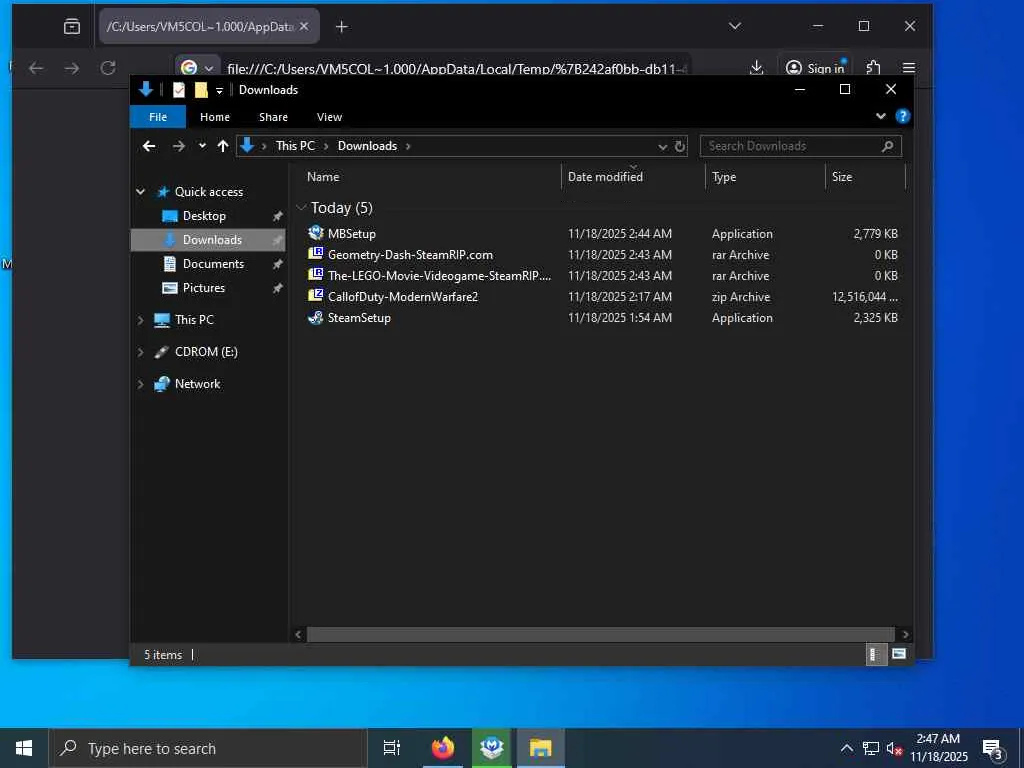The image size is (1024, 768).
Task: Collapse the Quick access tree
Action: pyautogui.click(x=140, y=191)
